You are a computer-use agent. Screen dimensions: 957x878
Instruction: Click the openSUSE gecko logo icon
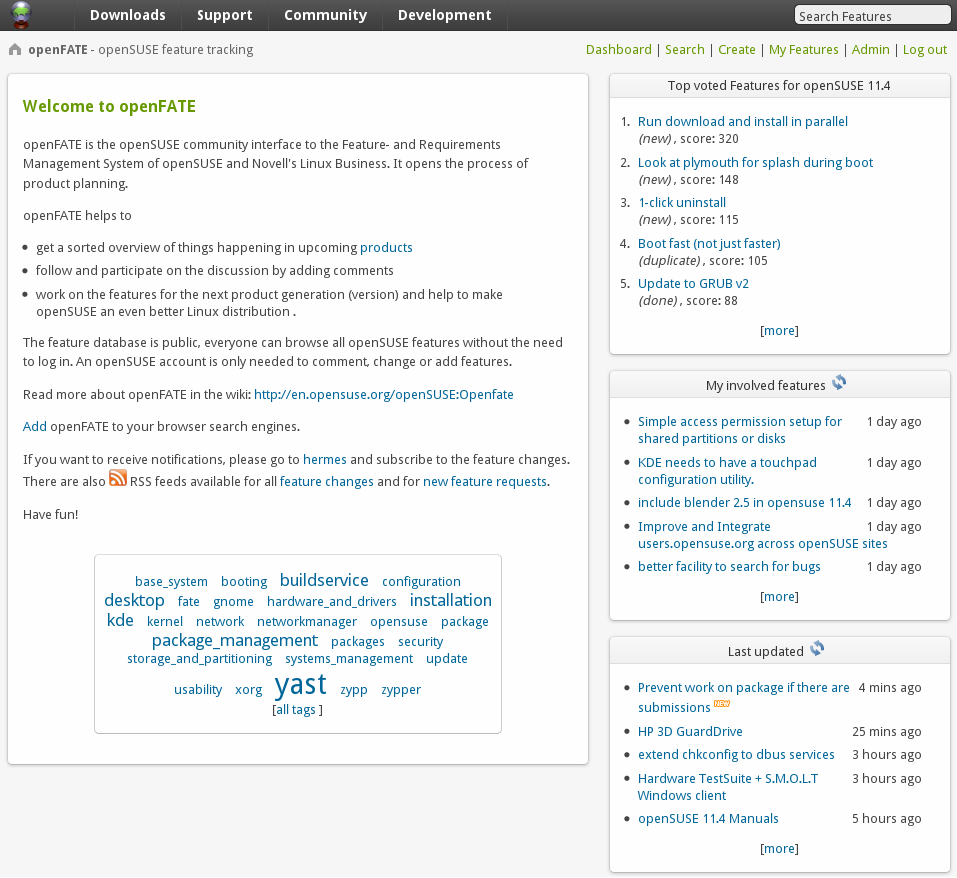(x=21, y=15)
